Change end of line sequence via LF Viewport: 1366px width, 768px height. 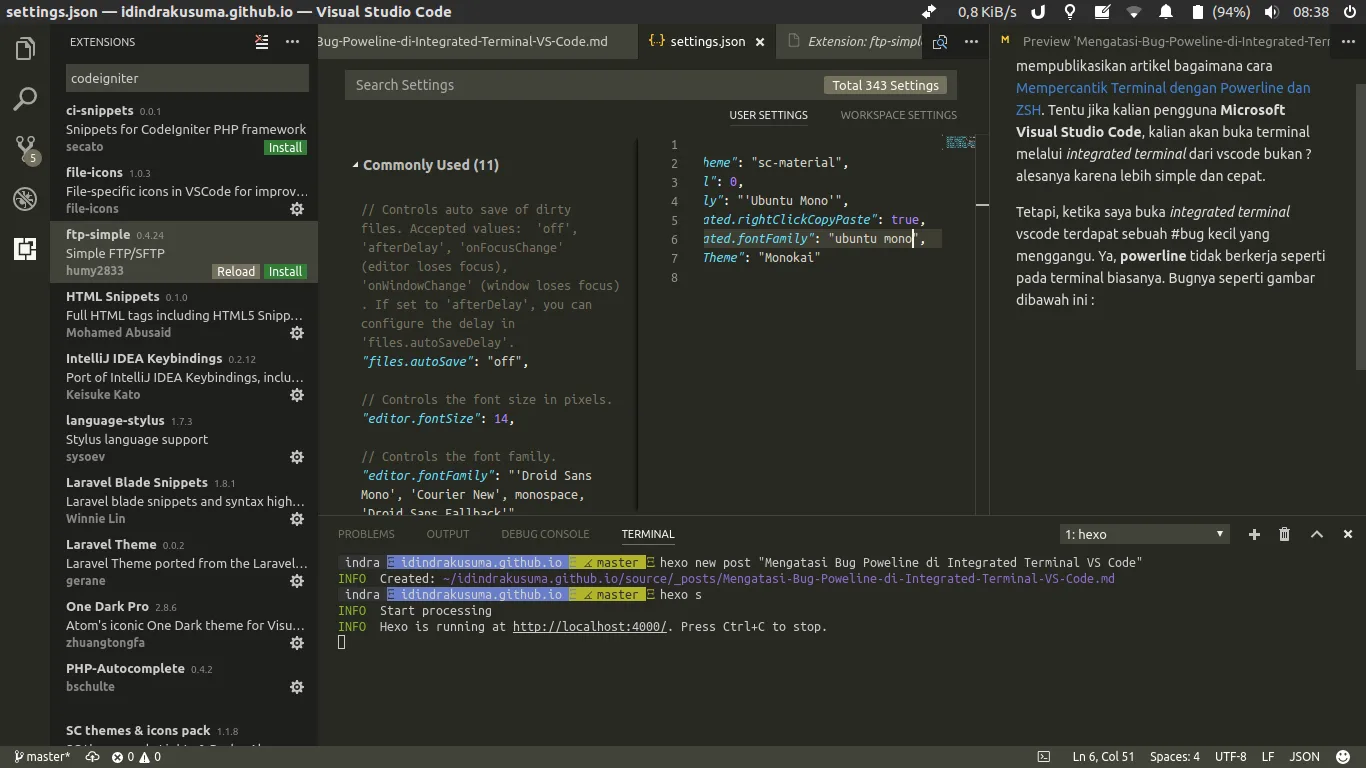point(1268,757)
